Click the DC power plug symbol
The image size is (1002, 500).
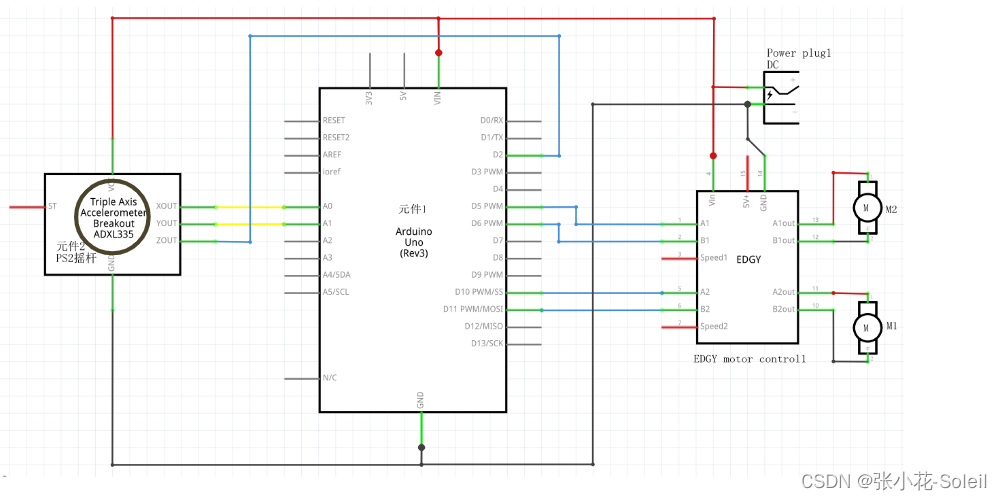coord(781,98)
